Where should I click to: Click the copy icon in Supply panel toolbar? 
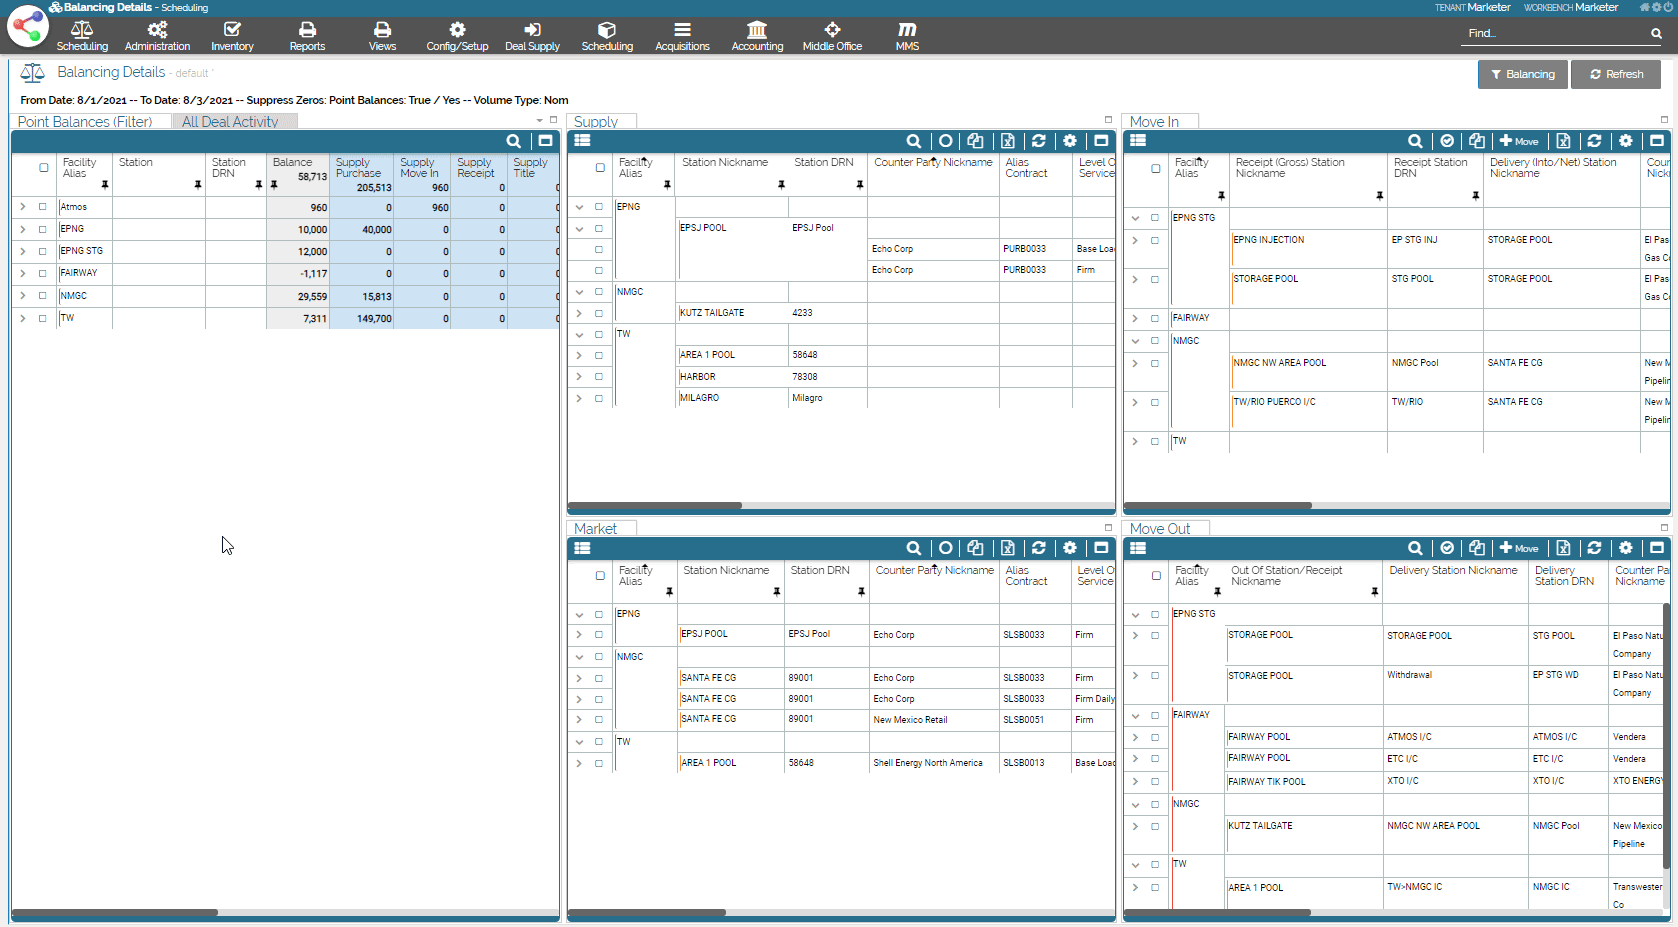tap(975, 141)
